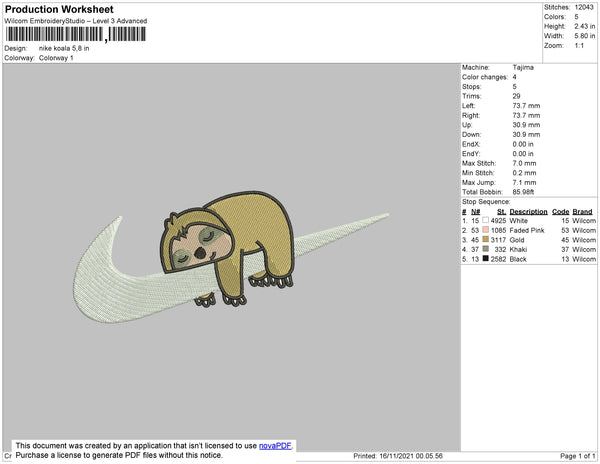
Task: Click the Total Bobbin value '85.98ft'
Action: tap(523, 192)
